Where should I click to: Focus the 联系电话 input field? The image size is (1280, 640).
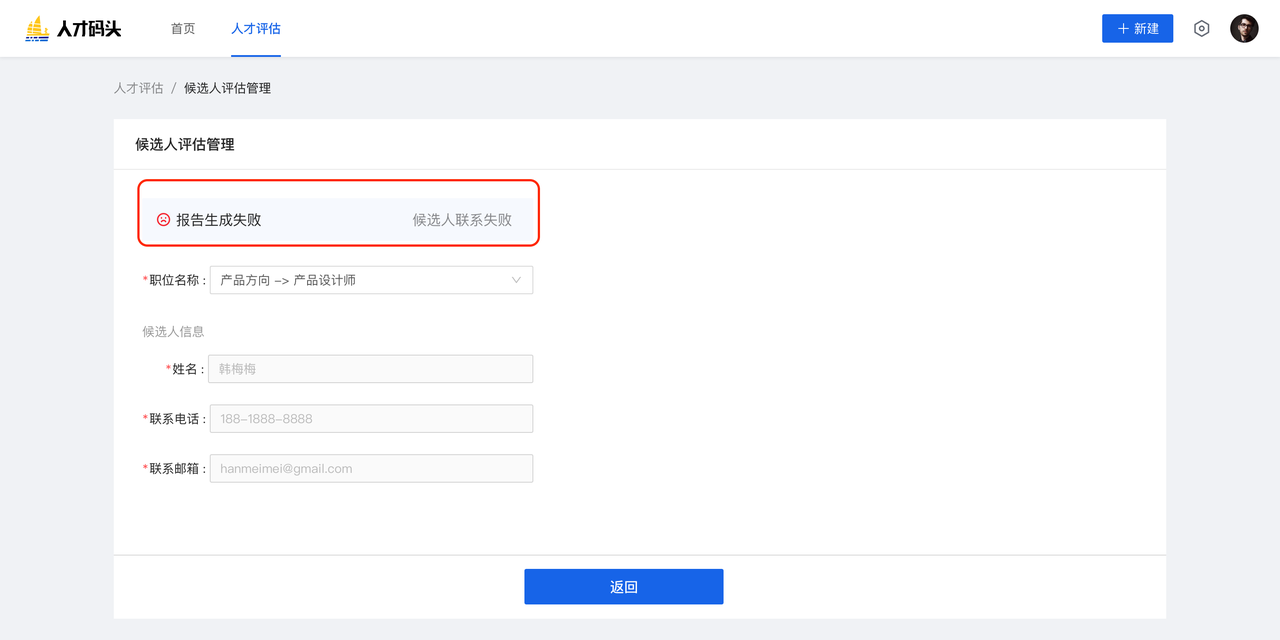[370, 419]
